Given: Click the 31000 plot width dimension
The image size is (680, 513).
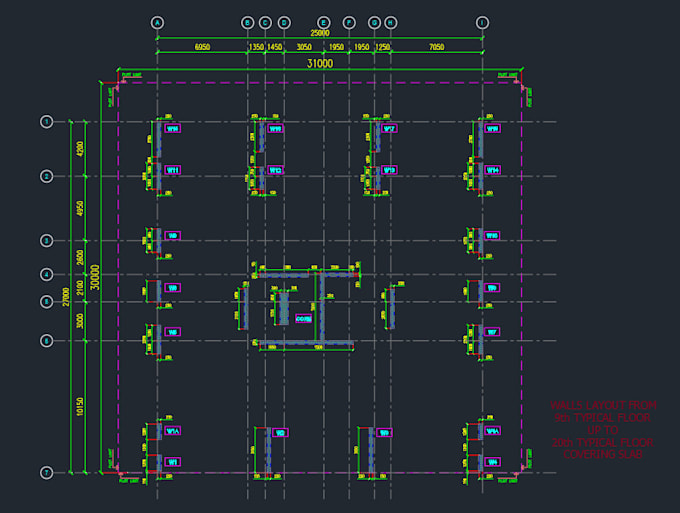Looking at the screenshot, I should (320, 63).
